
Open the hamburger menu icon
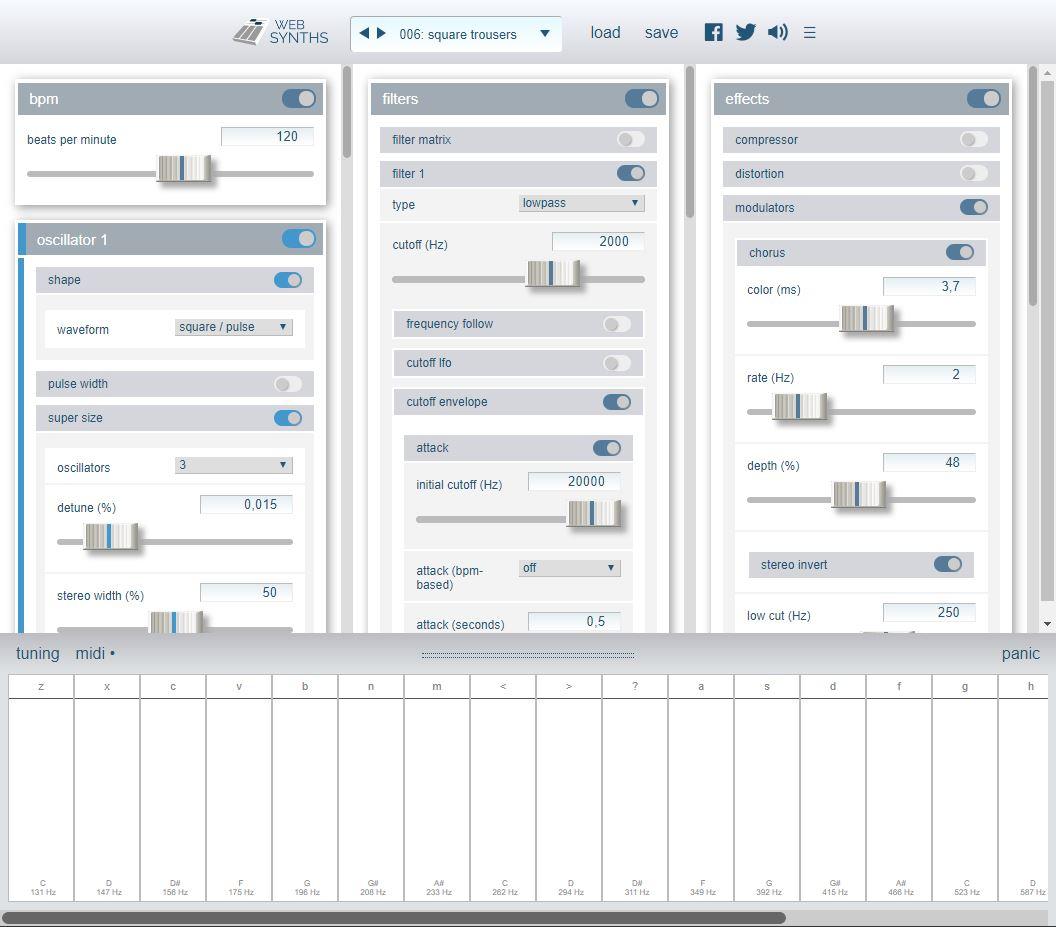tap(810, 32)
